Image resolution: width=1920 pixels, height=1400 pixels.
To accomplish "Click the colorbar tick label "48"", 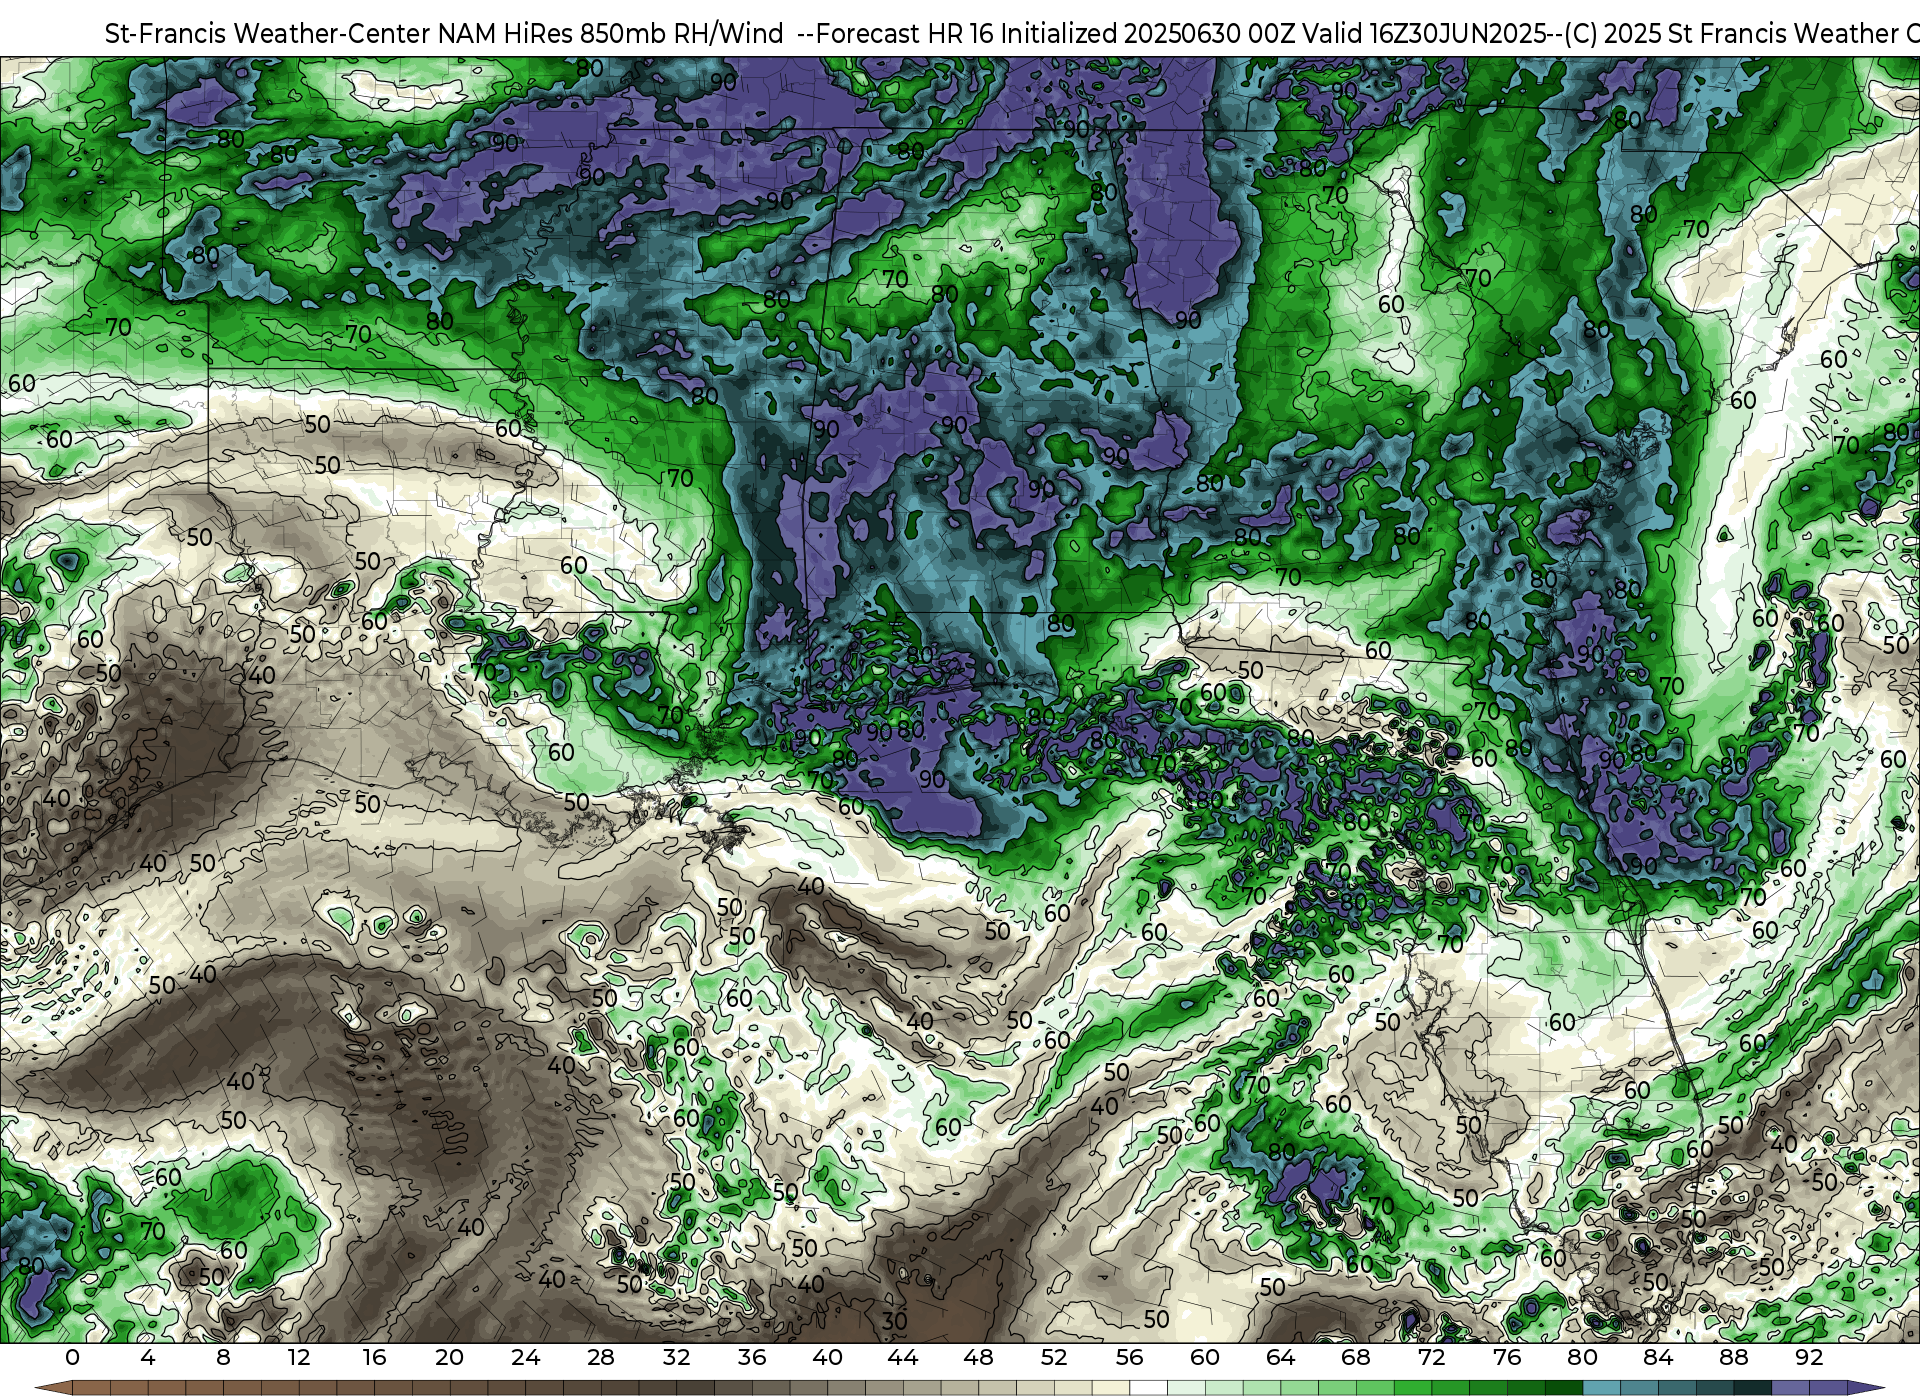I will 979,1357.
